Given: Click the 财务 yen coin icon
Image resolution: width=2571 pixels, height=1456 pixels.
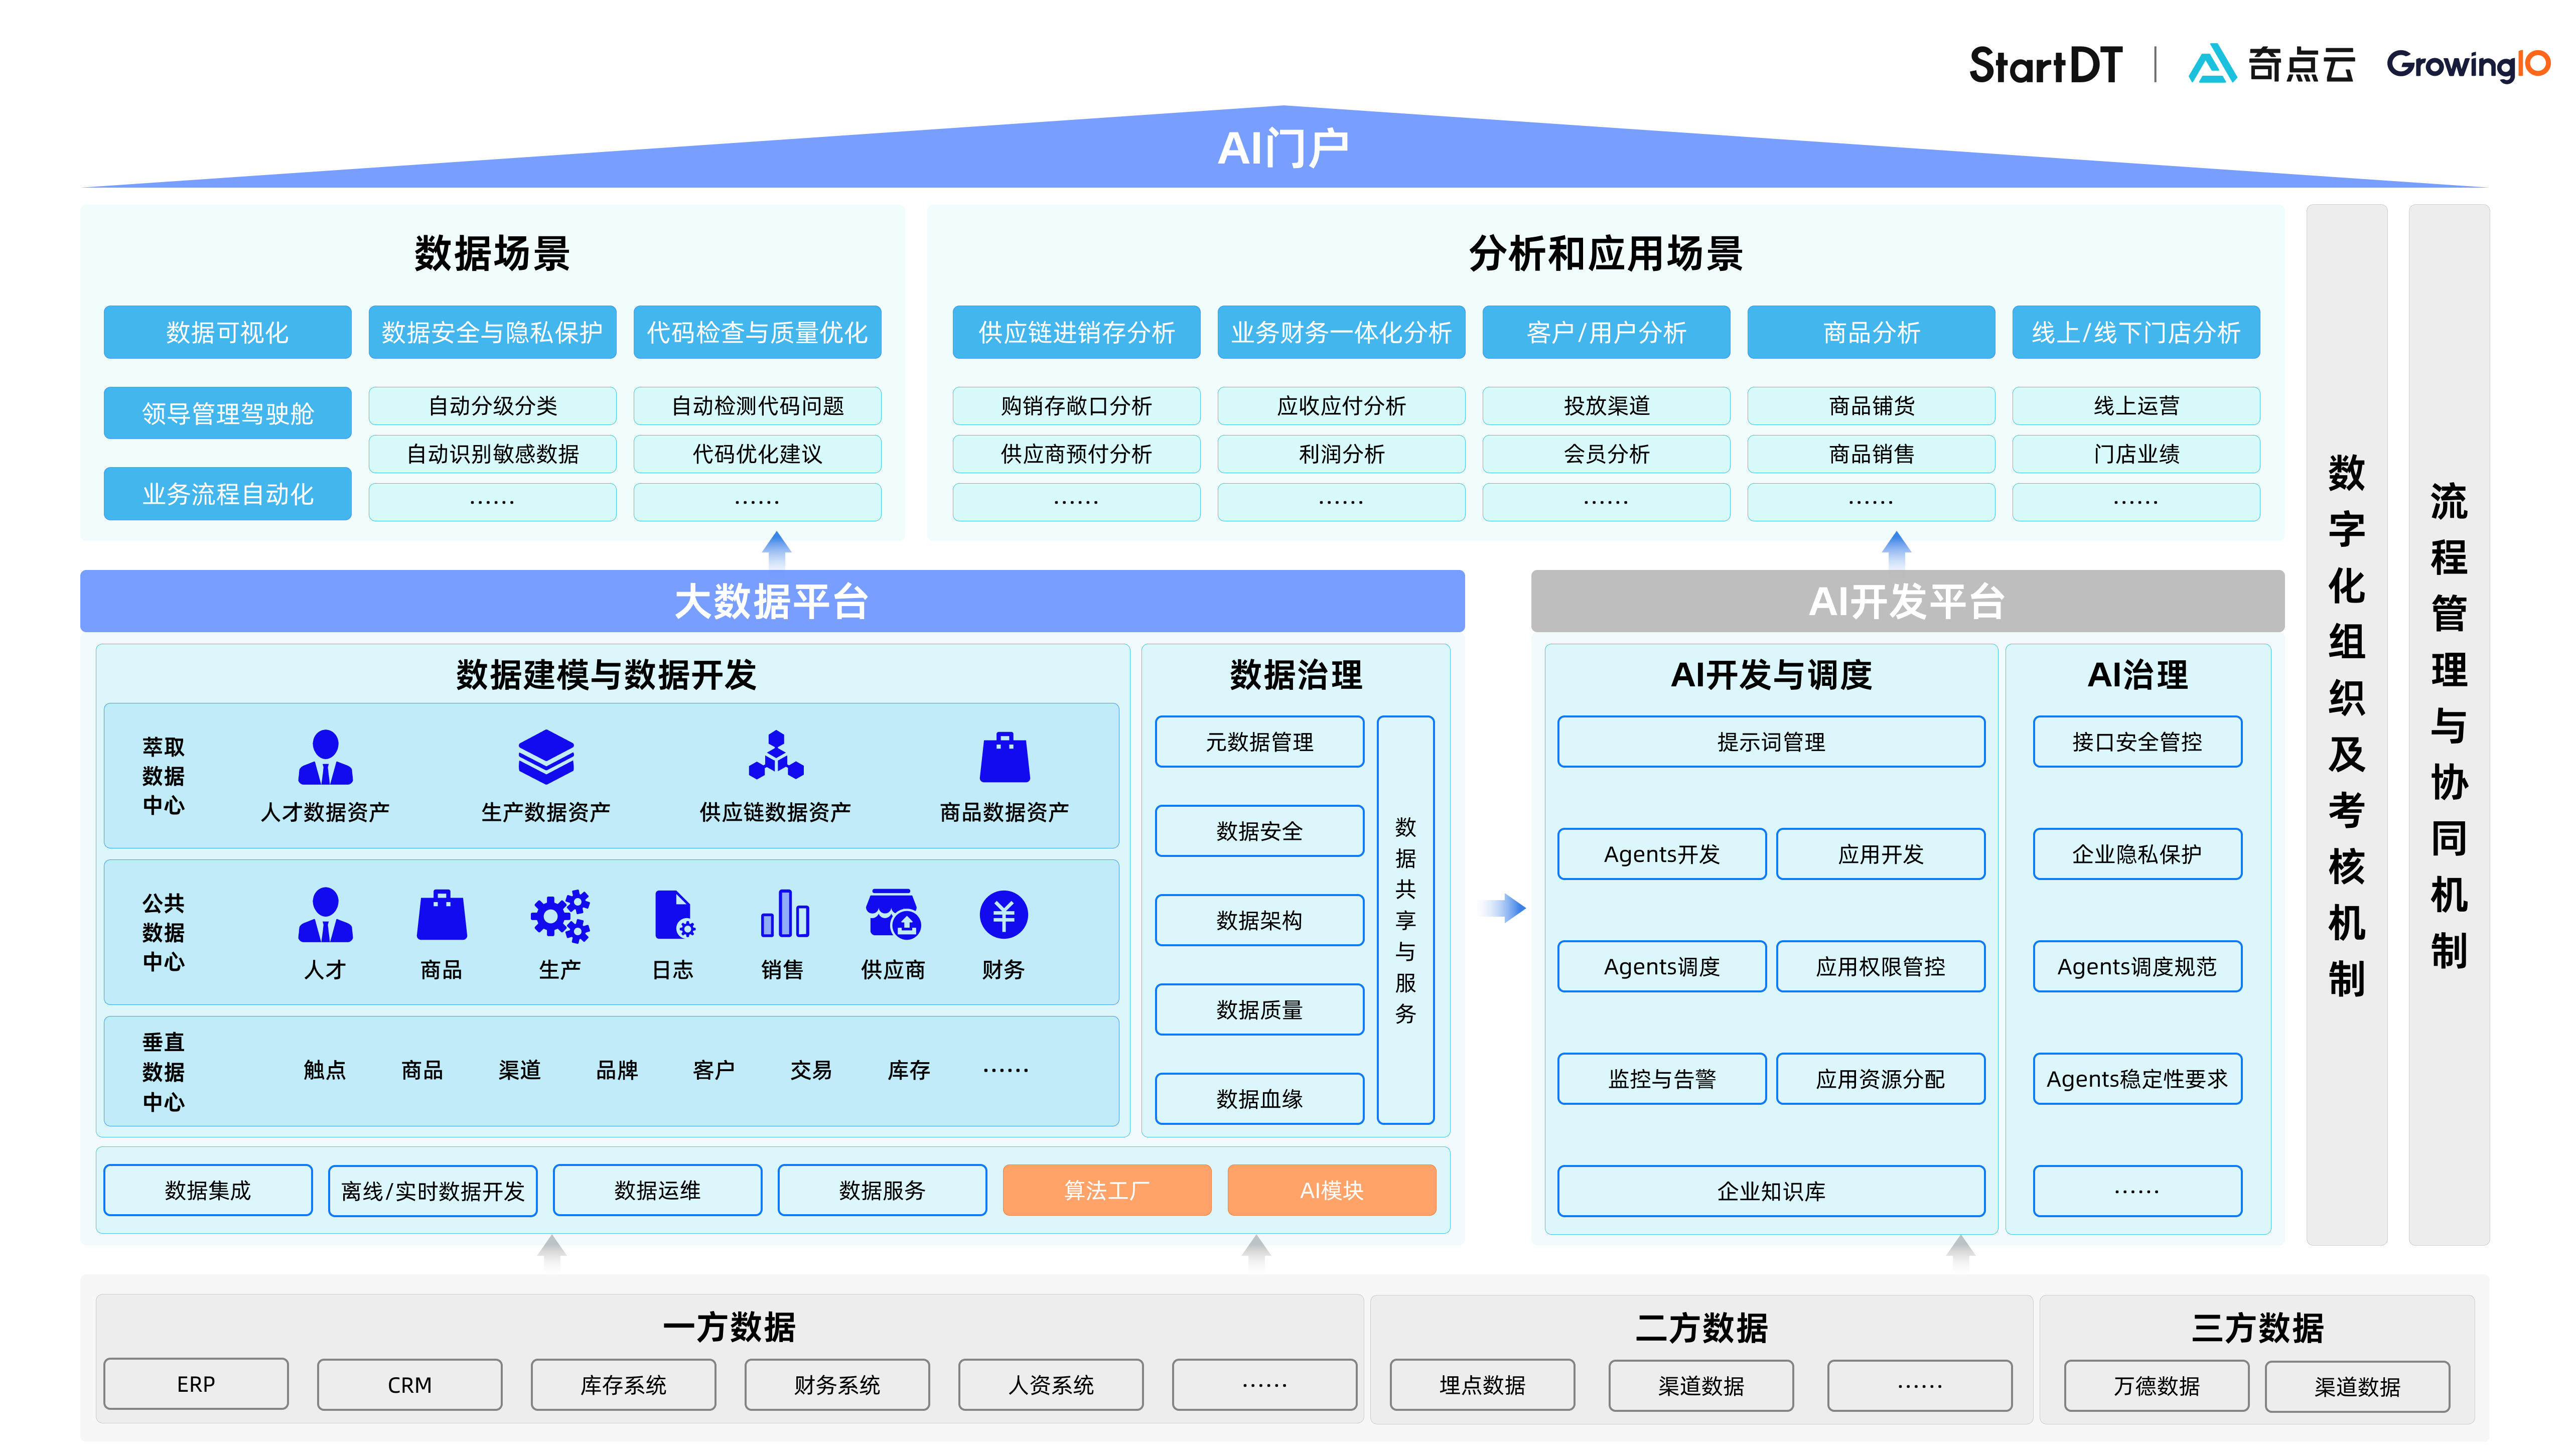Looking at the screenshot, I should 1003,915.
